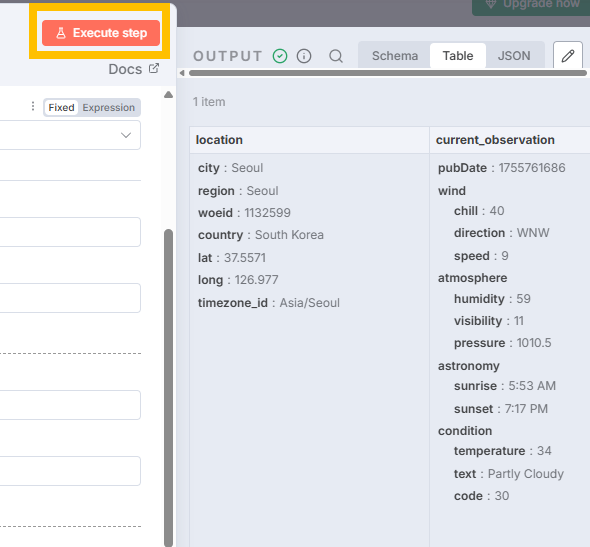Select the pubDate value 1755761686
This screenshot has height=547, width=590.
[532, 168]
